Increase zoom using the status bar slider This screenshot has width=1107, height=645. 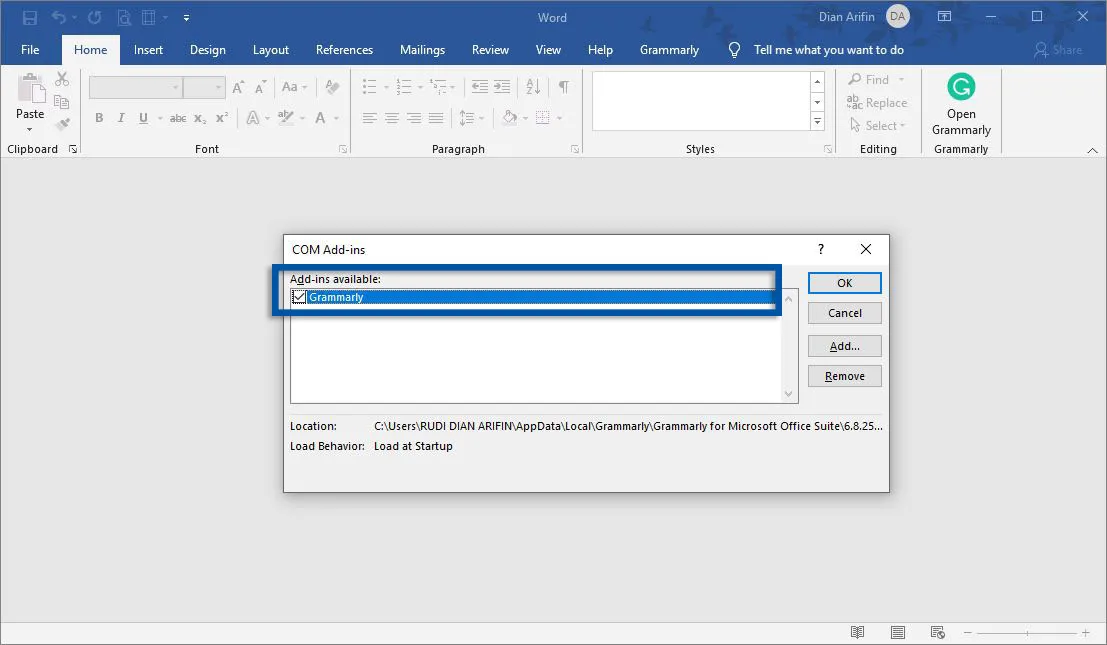click(x=1084, y=632)
